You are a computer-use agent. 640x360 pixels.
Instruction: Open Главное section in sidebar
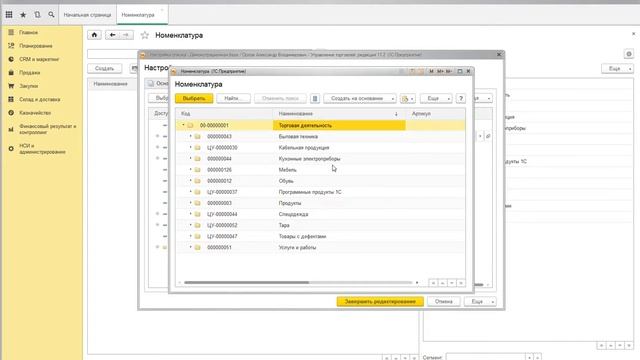pos(28,32)
